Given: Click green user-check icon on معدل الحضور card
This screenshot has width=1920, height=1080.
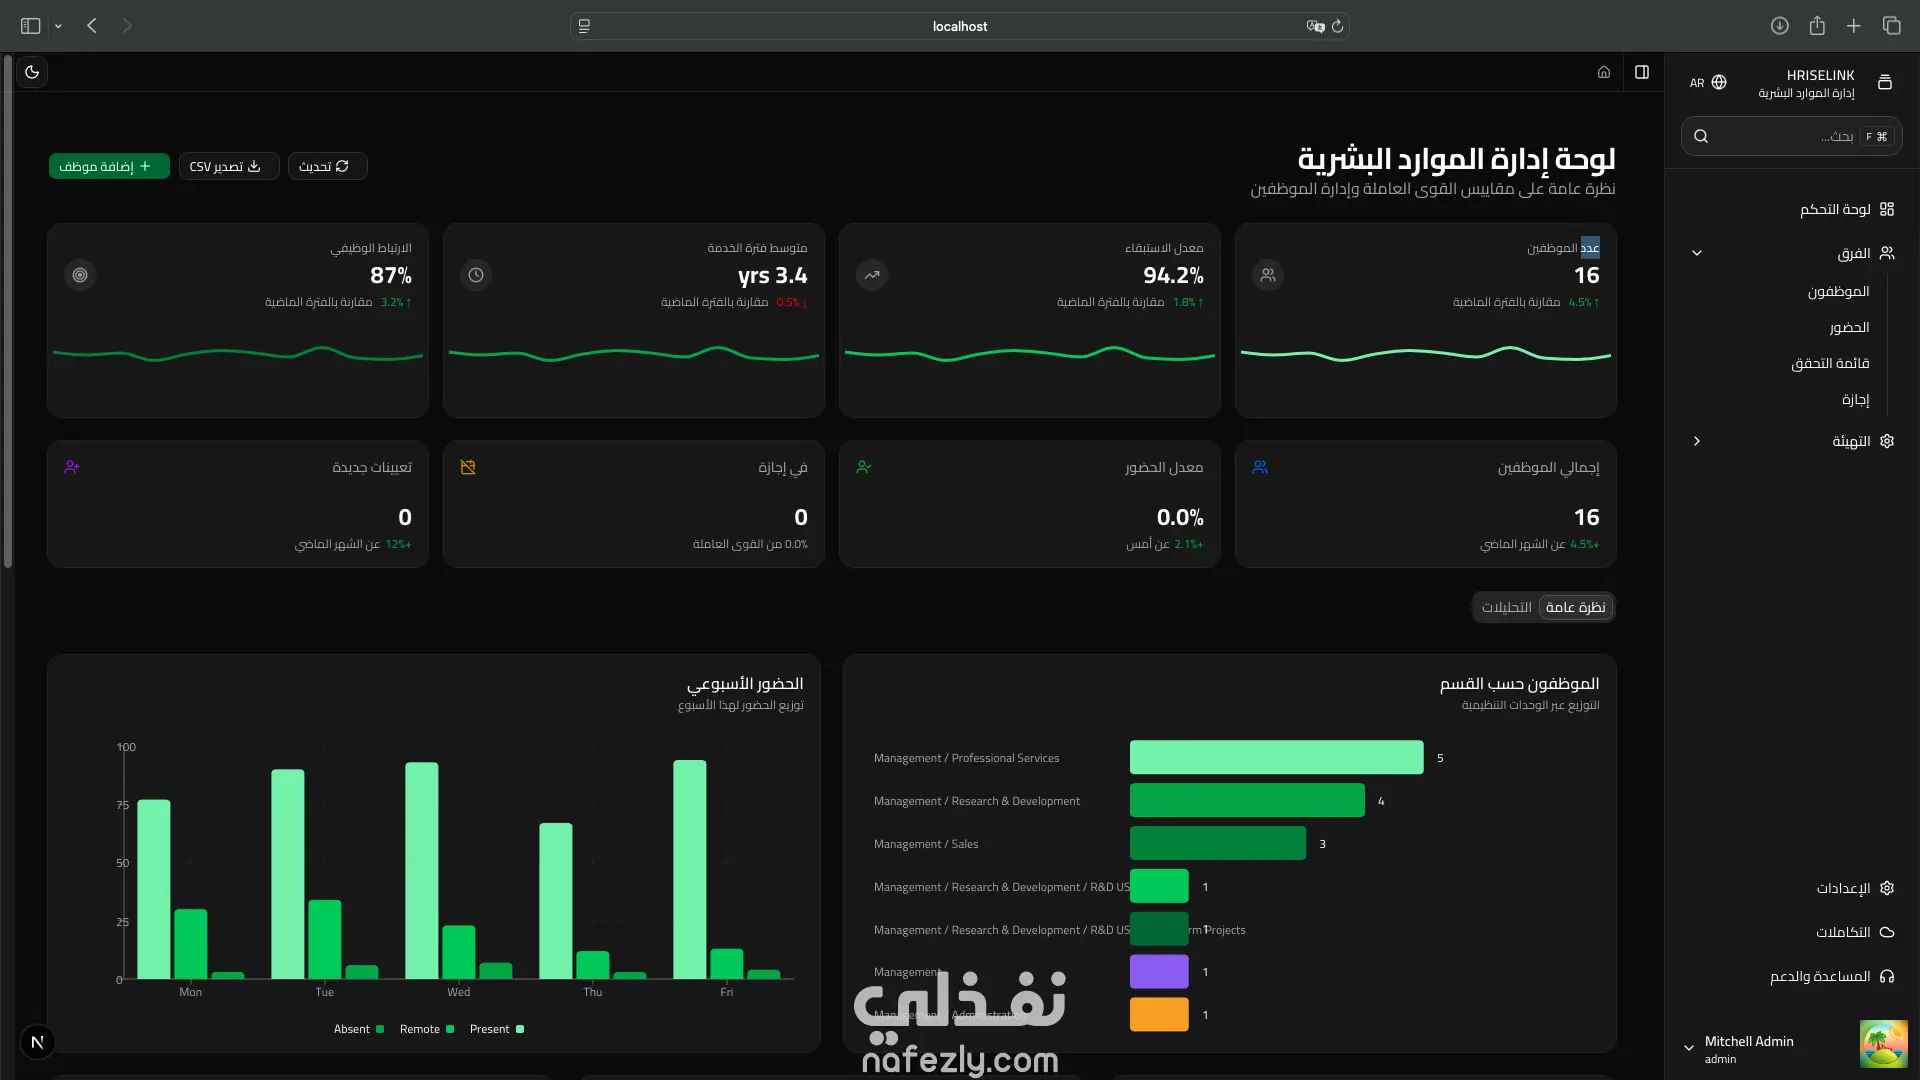Looking at the screenshot, I should (x=864, y=467).
